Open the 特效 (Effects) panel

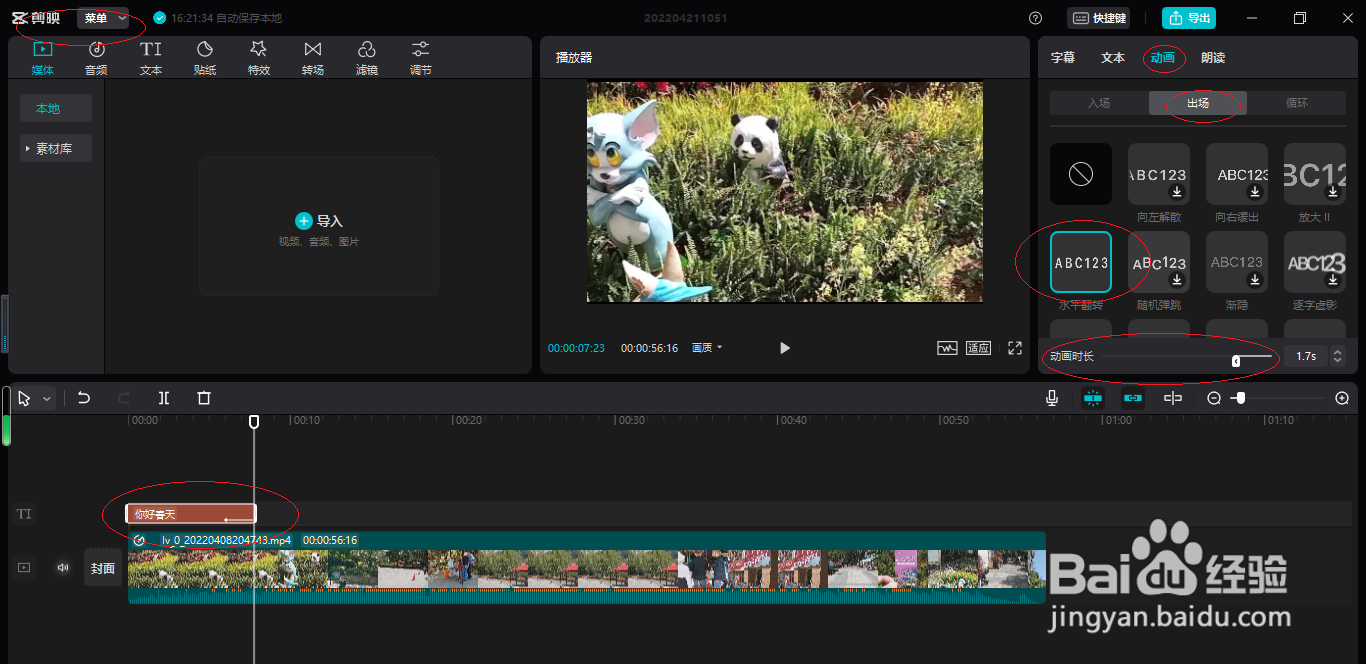[x=259, y=58]
